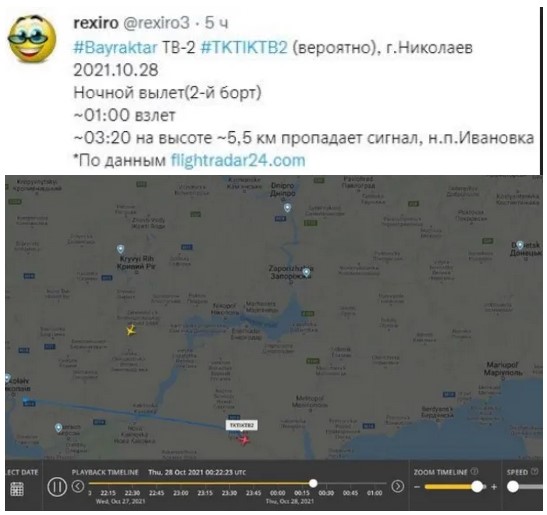Click the speed slider handle
The image size is (547, 515).
[513, 486]
